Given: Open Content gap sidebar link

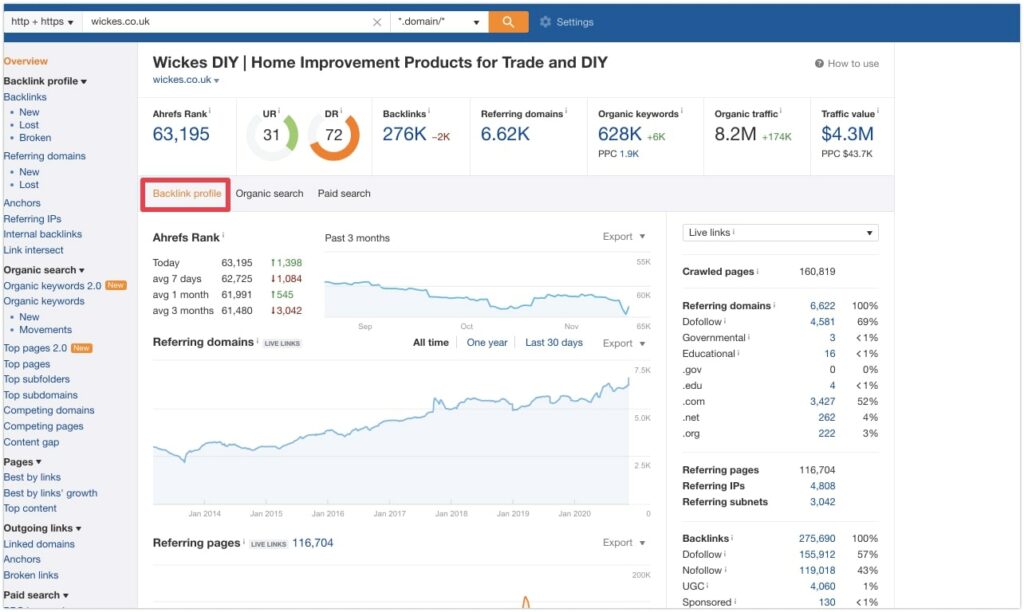Looking at the screenshot, I should tap(31, 442).
